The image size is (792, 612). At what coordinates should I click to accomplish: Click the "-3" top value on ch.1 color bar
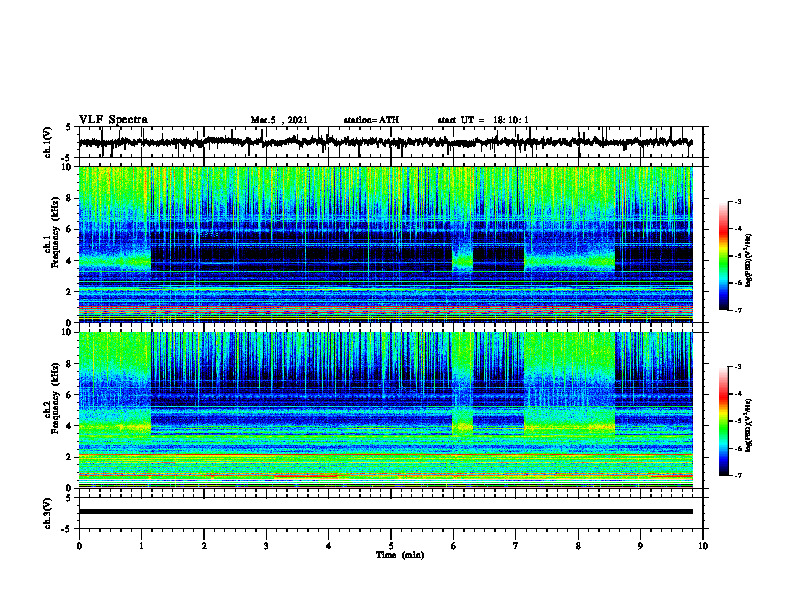(737, 202)
